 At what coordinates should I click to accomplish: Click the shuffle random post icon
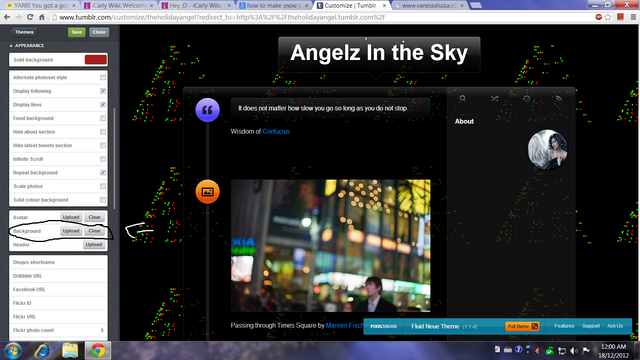(495, 98)
